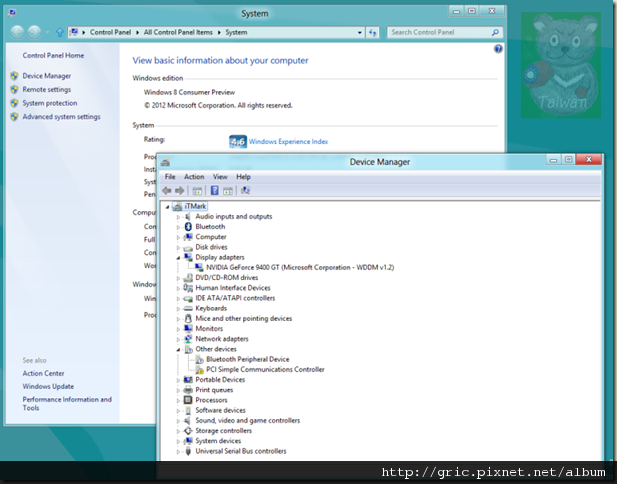Open the View menu in Device Manager
The image size is (617, 484).
(x=220, y=177)
